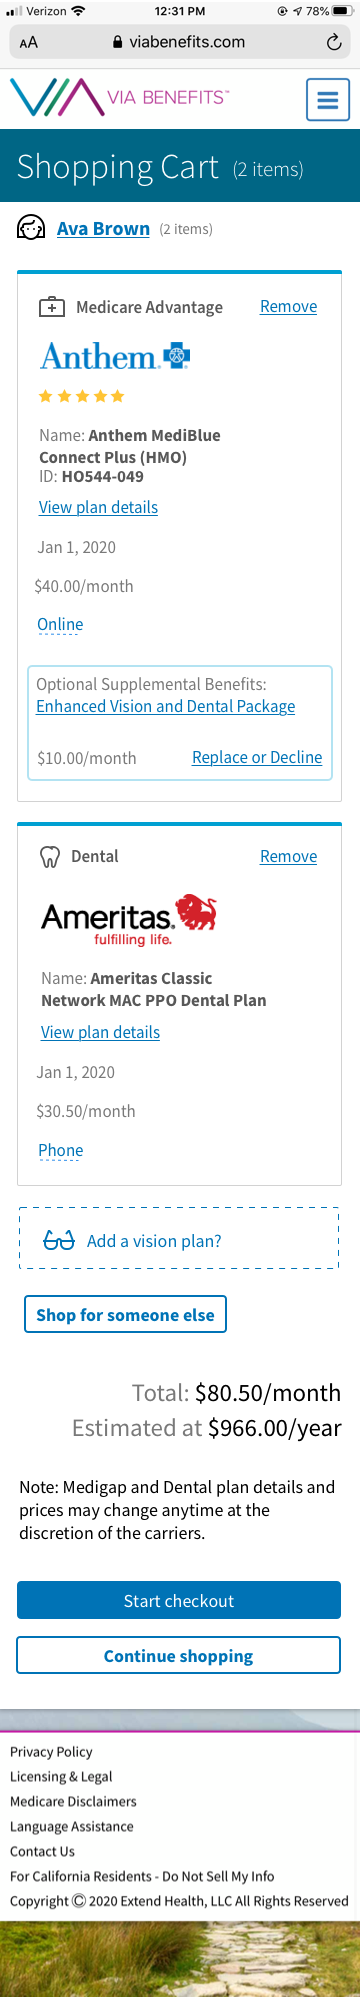The width and height of the screenshot is (360, 1997).
Task: Remove the Dental plan from cart
Action: [x=288, y=856]
